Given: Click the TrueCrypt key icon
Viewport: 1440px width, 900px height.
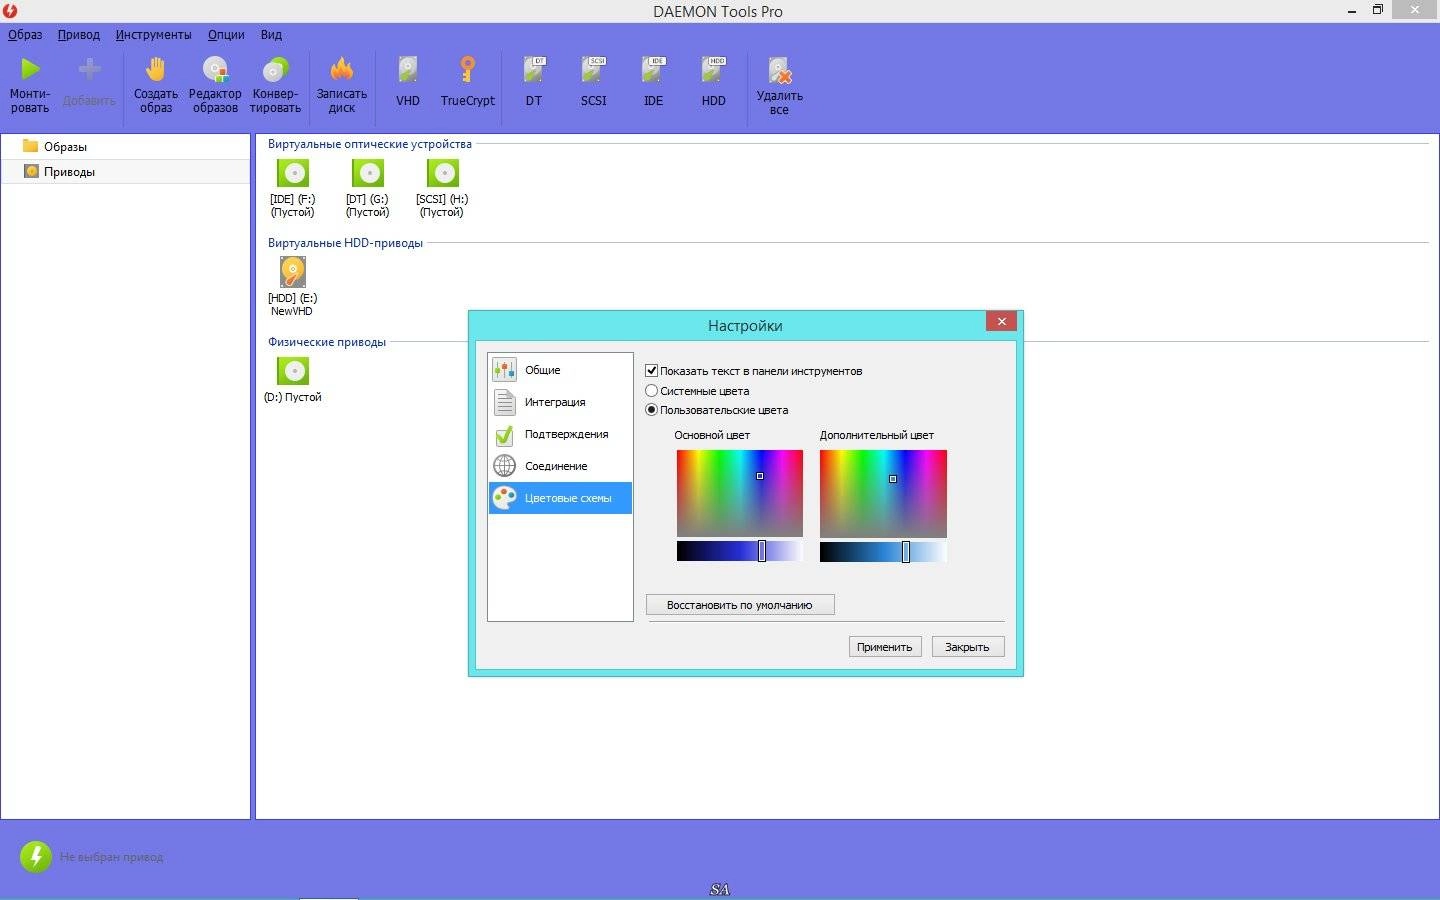Looking at the screenshot, I should [467, 69].
